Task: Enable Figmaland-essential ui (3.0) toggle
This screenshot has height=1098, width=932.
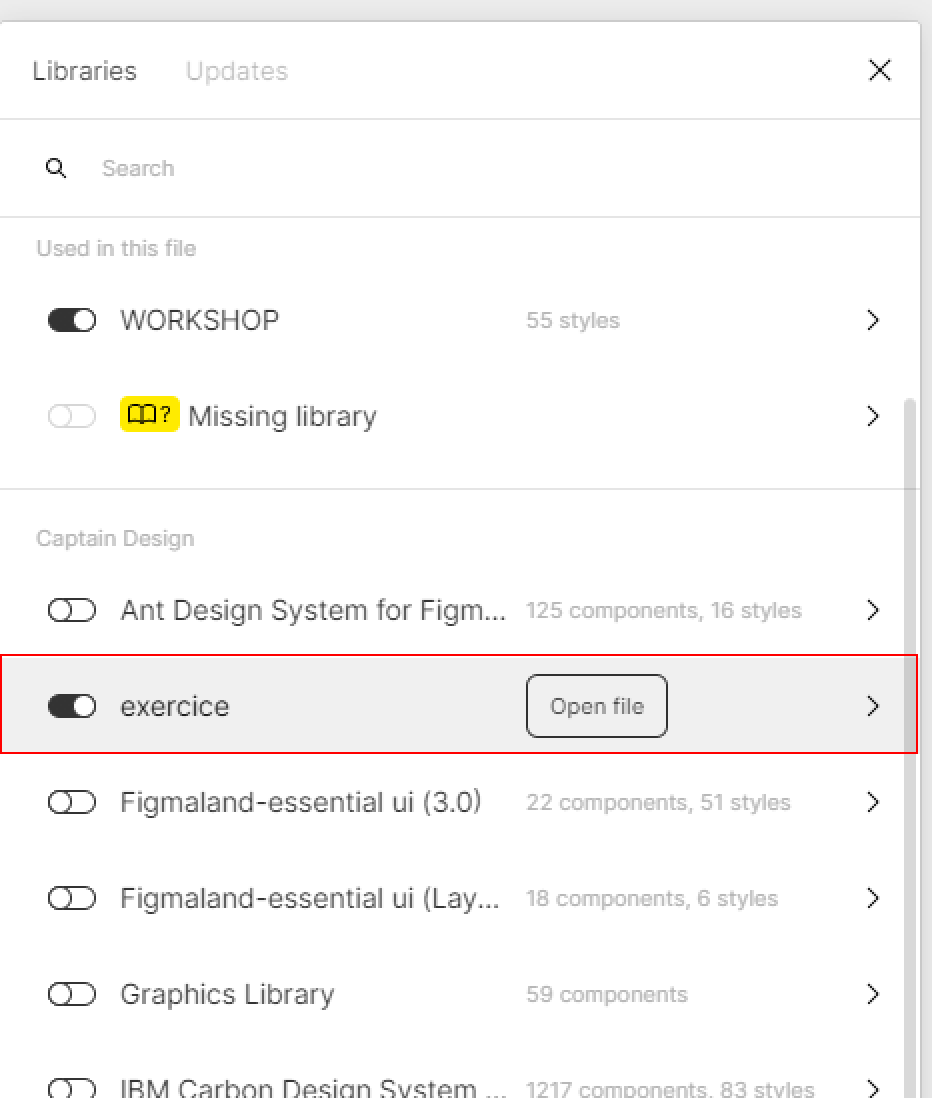Action: (x=71, y=802)
